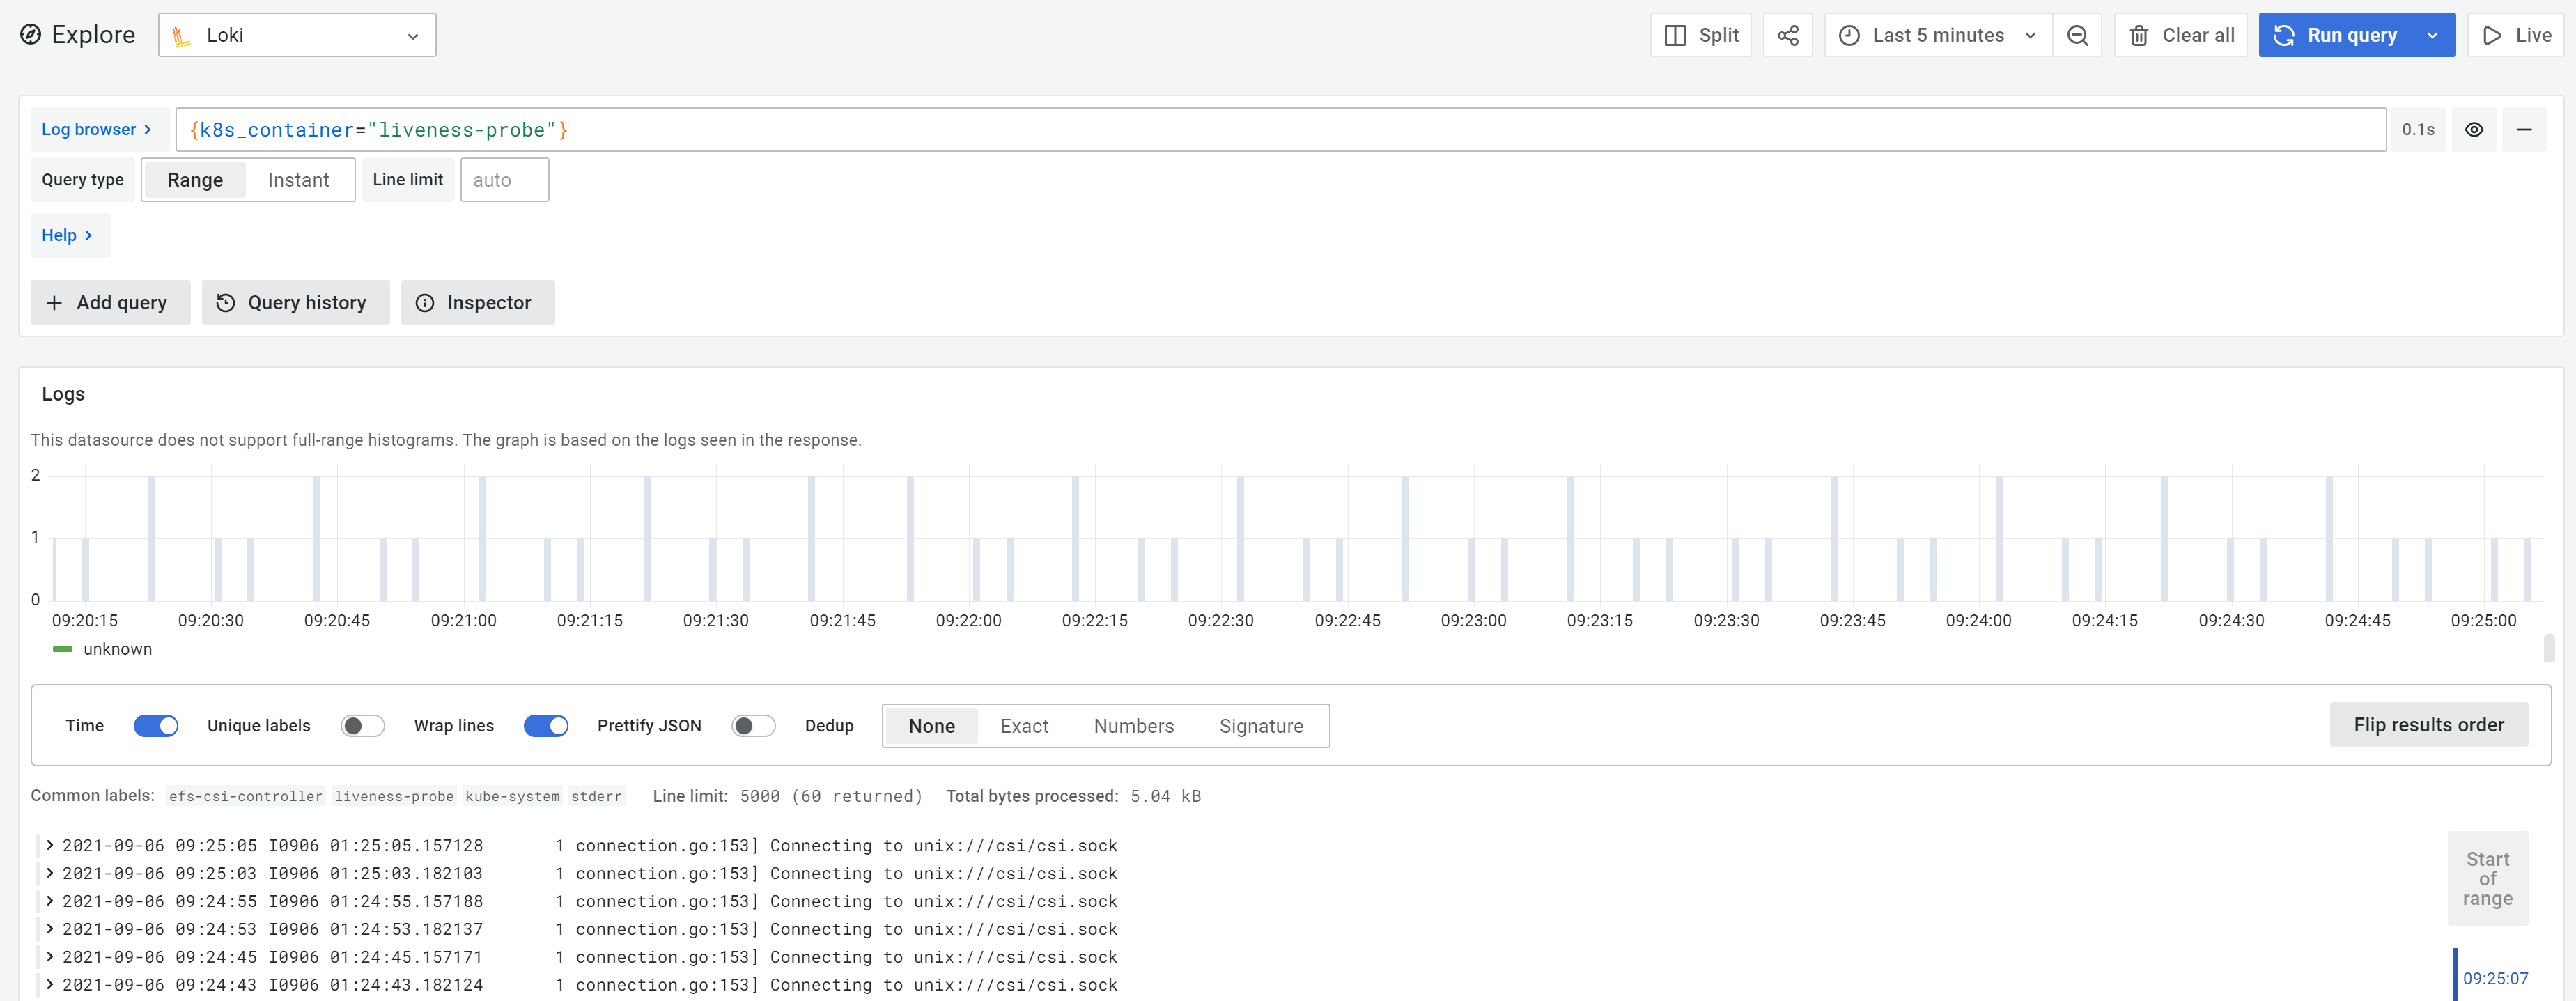Clear all queries with trash icon
The height and width of the screenshot is (1001, 2576).
pyautogui.click(x=2181, y=35)
